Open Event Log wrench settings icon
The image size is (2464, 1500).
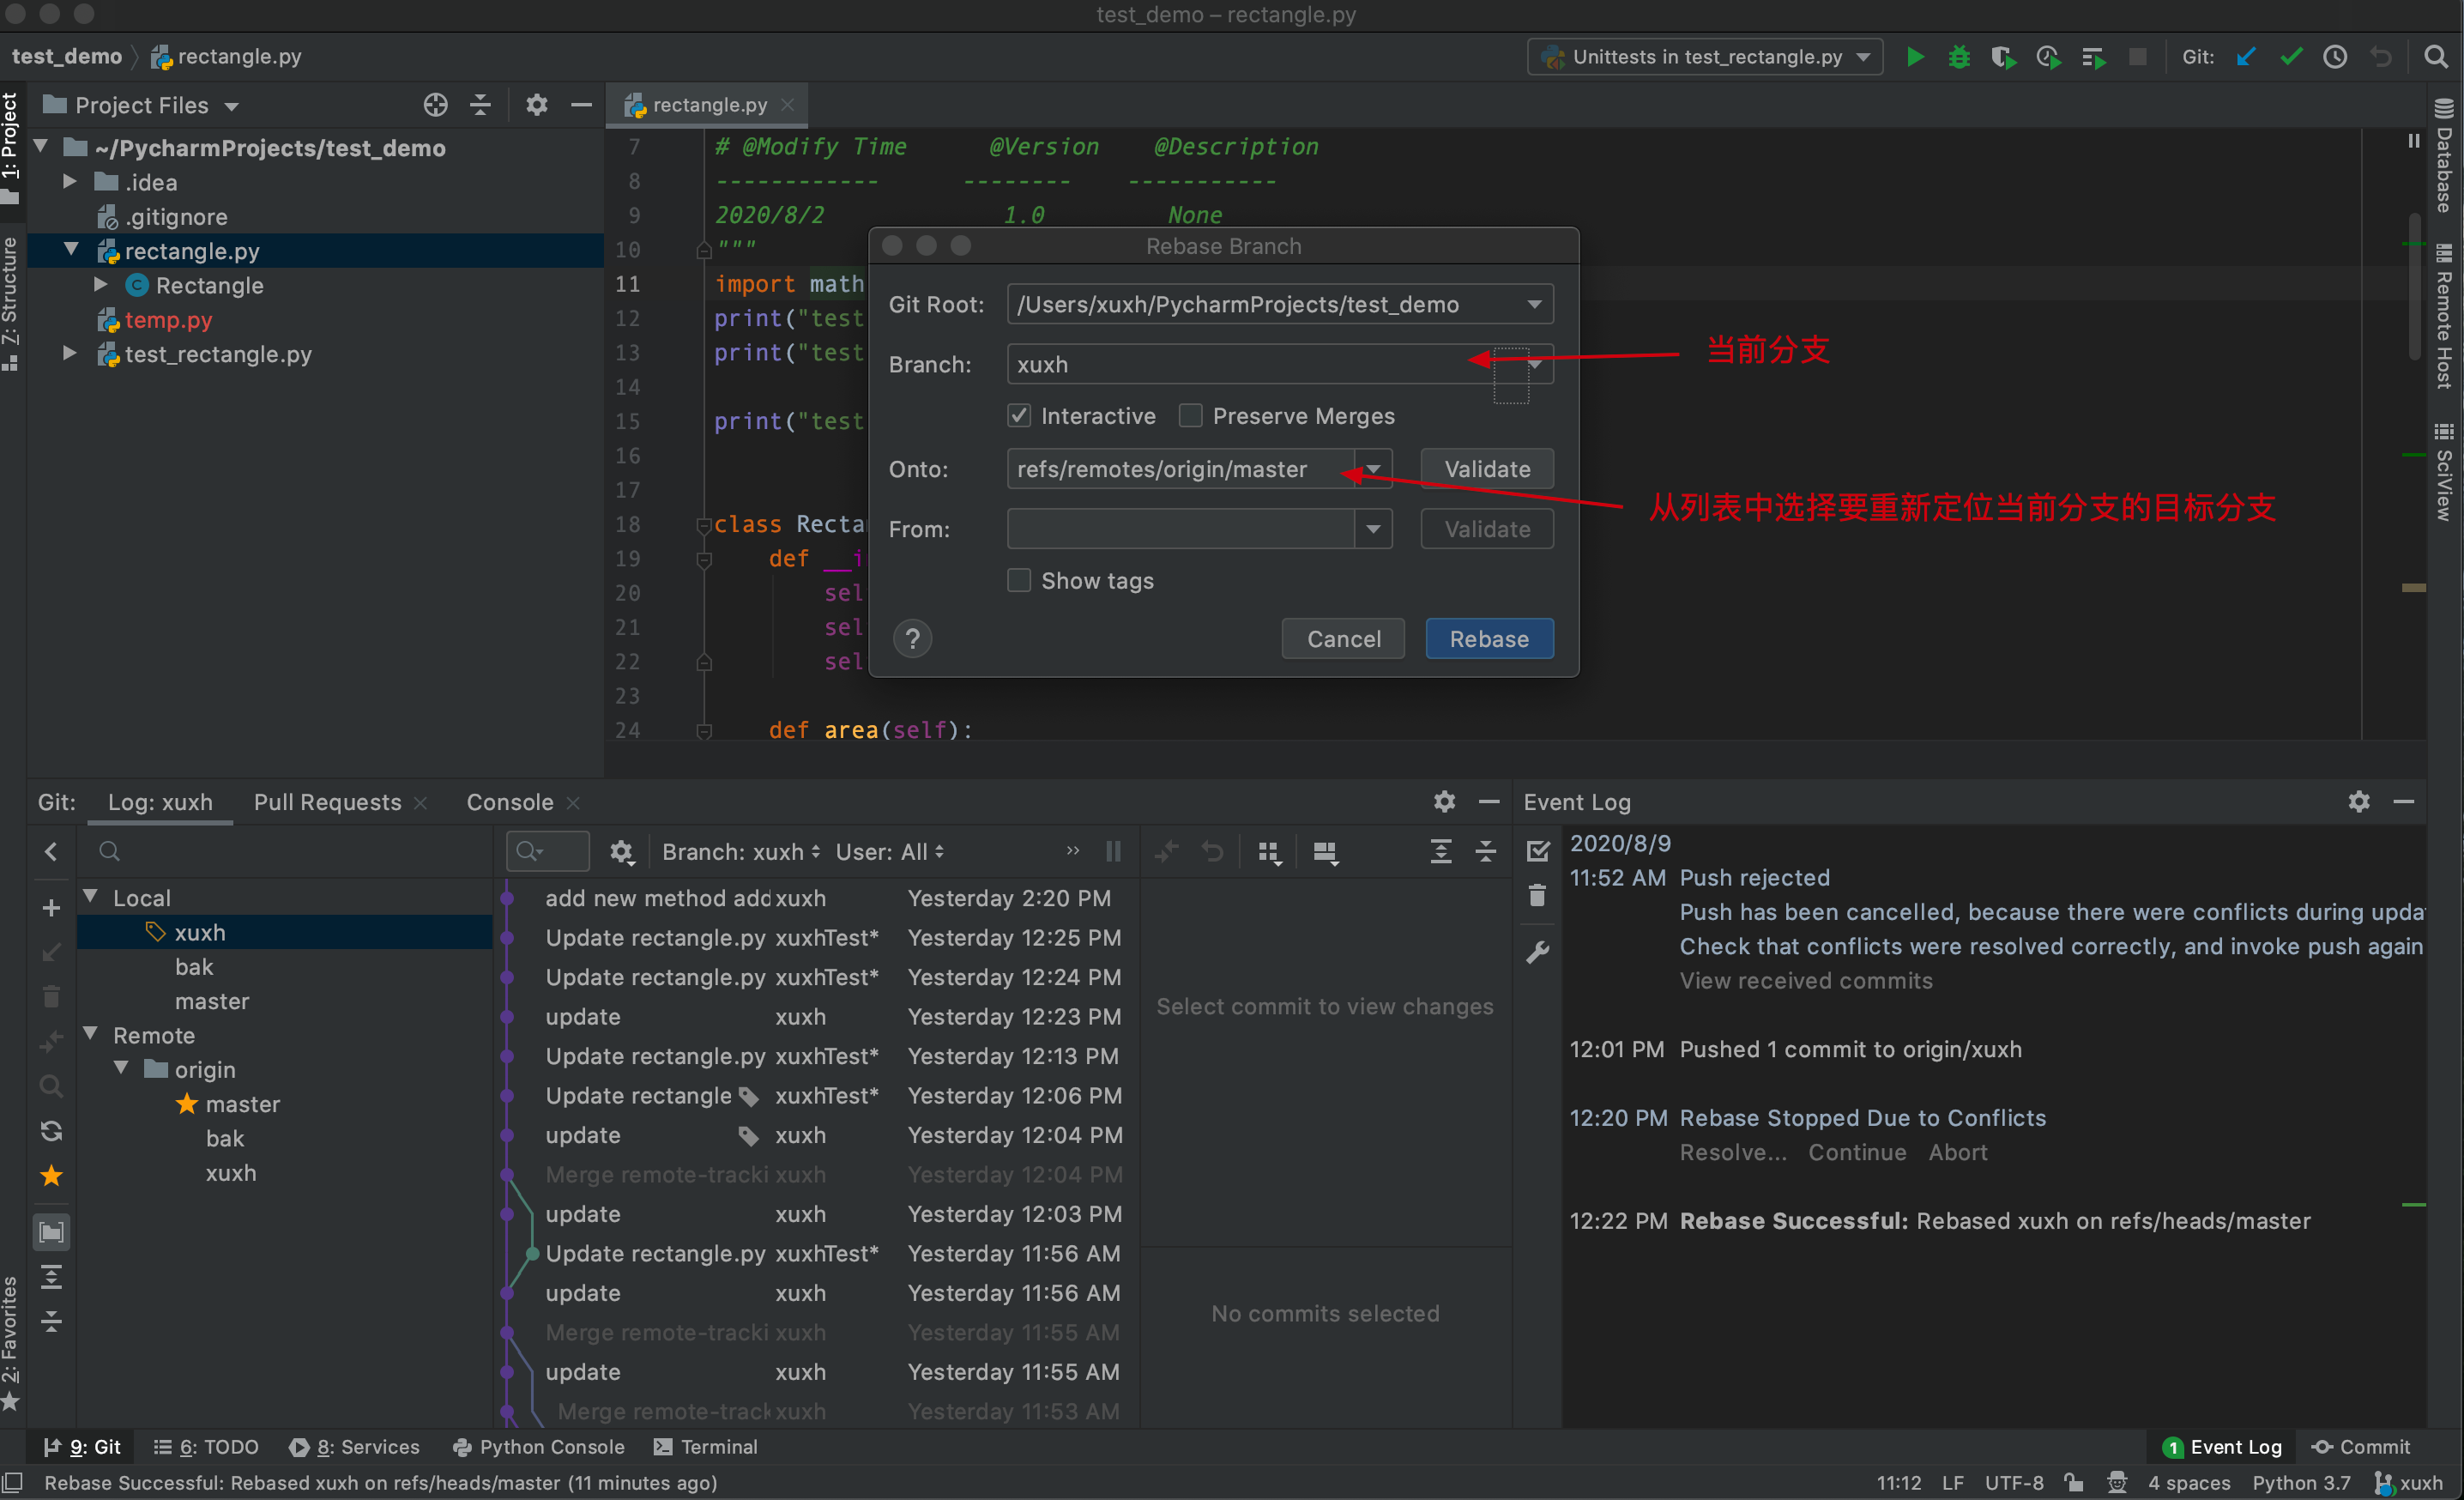1538,952
